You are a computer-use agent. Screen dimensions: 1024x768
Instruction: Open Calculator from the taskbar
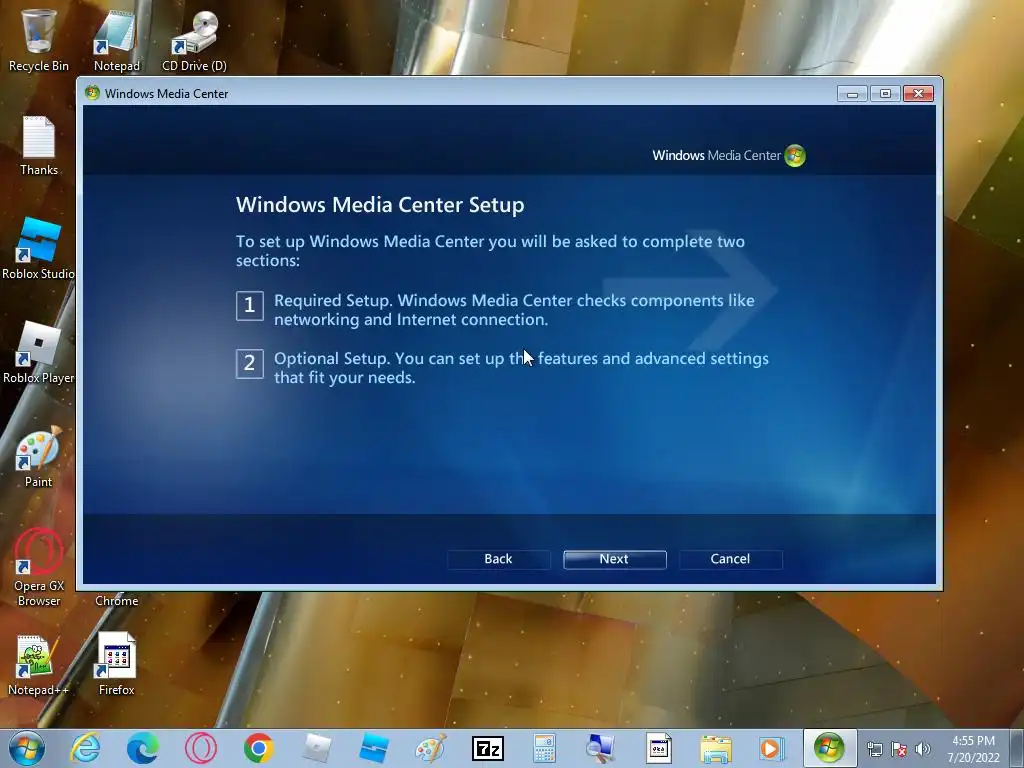(544, 748)
